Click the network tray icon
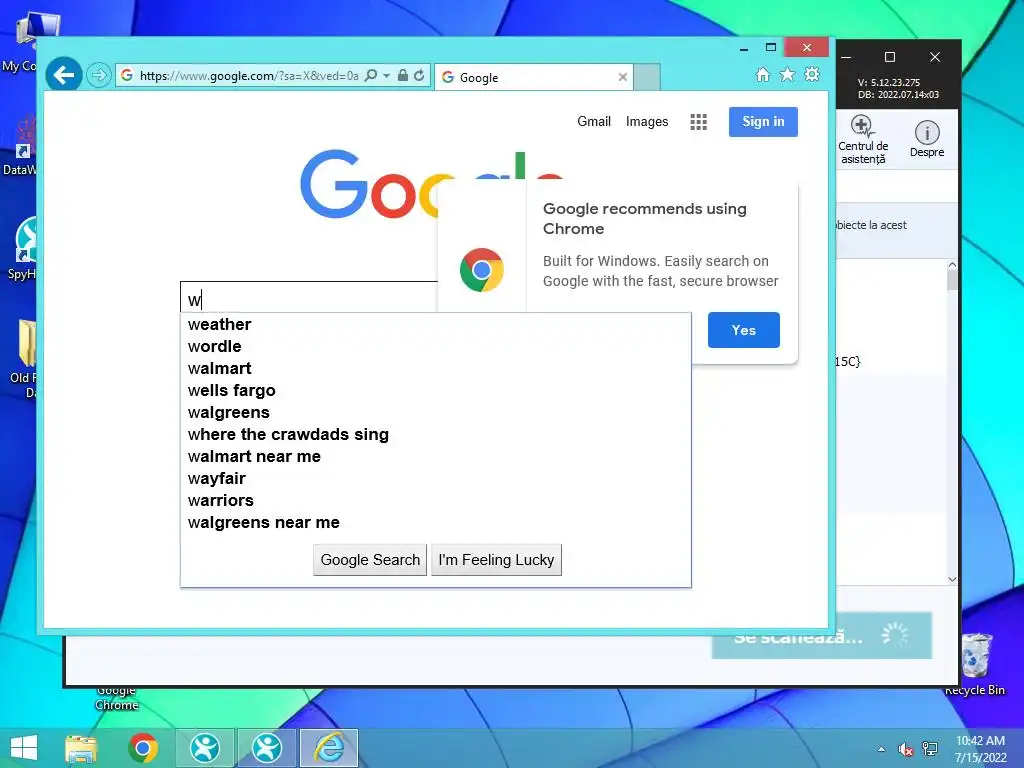 click(x=930, y=749)
